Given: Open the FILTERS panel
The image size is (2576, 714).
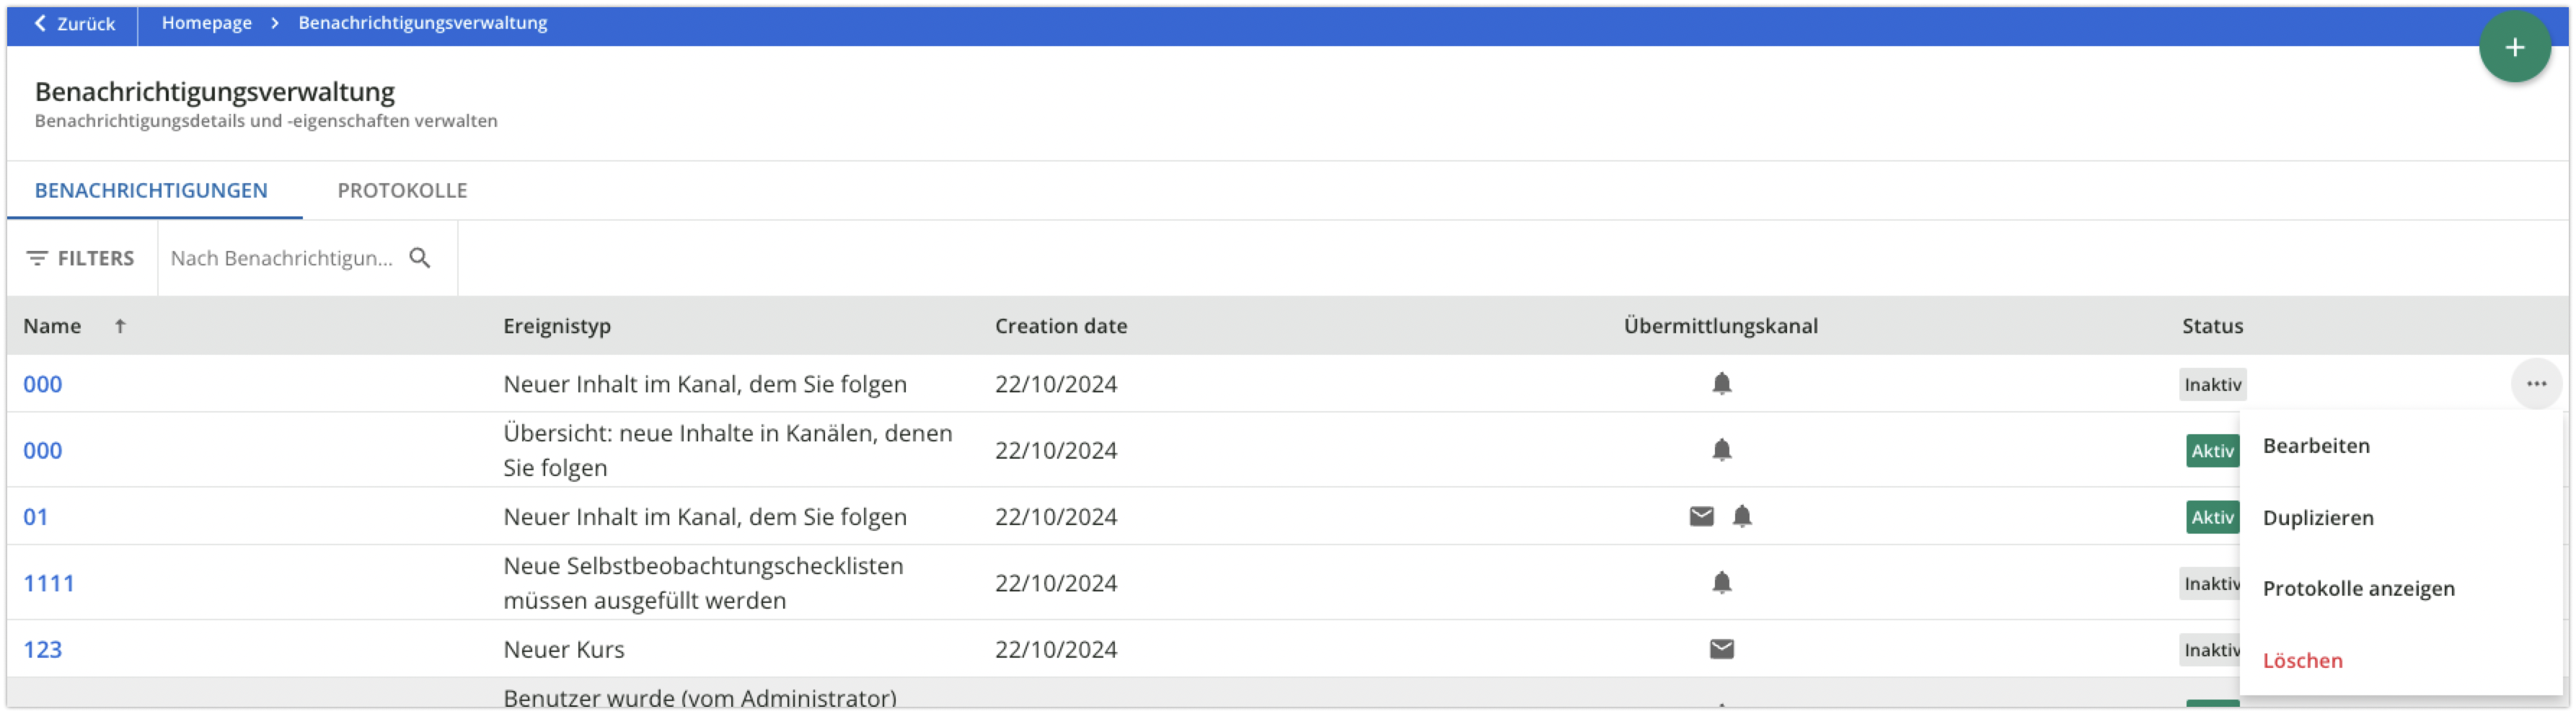Looking at the screenshot, I should [x=81, y=258].
